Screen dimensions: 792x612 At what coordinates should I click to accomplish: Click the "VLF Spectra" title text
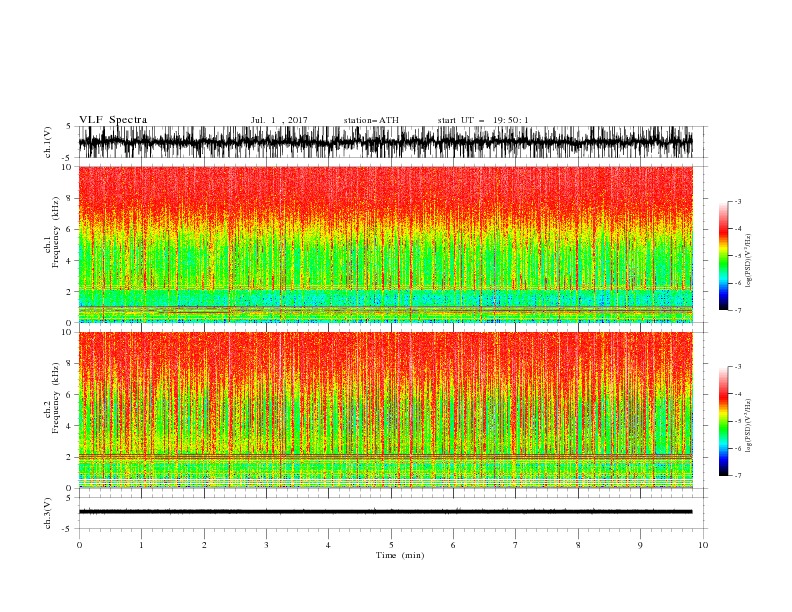click(x=113, y=120)
